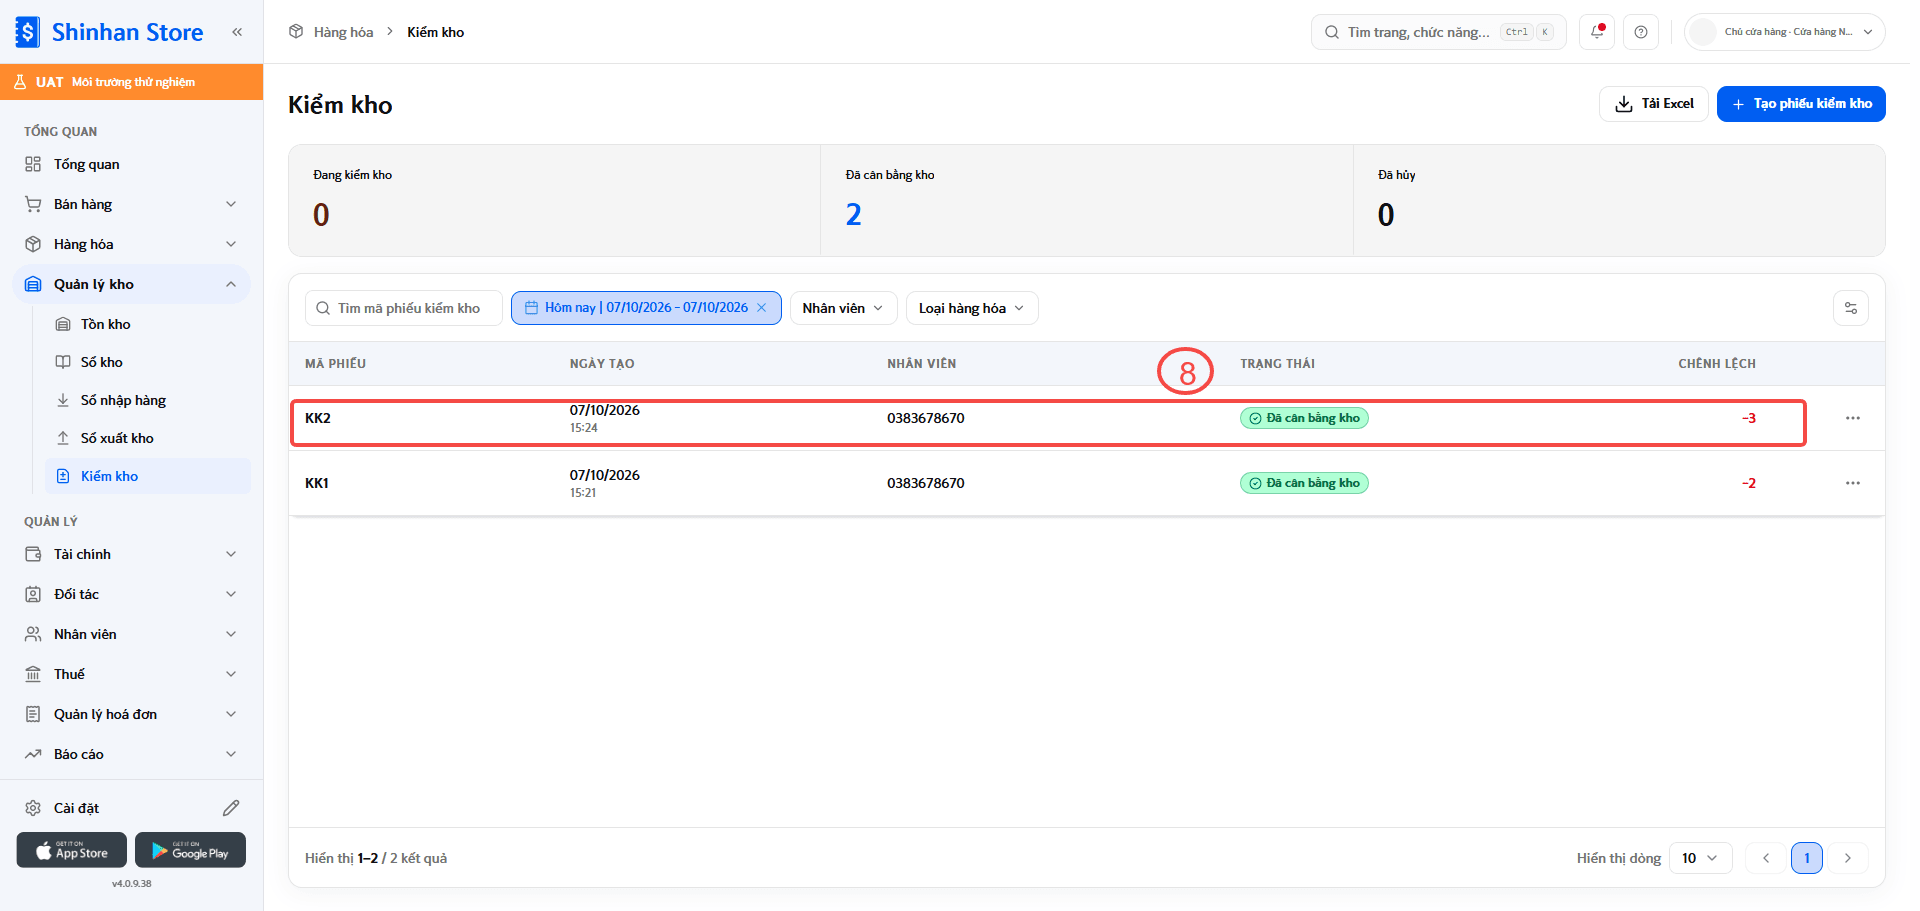Viewport: 1920px width, 911px height.
Task: Click the edit pencil next to Cài đặt
Action: click(231, 808)
